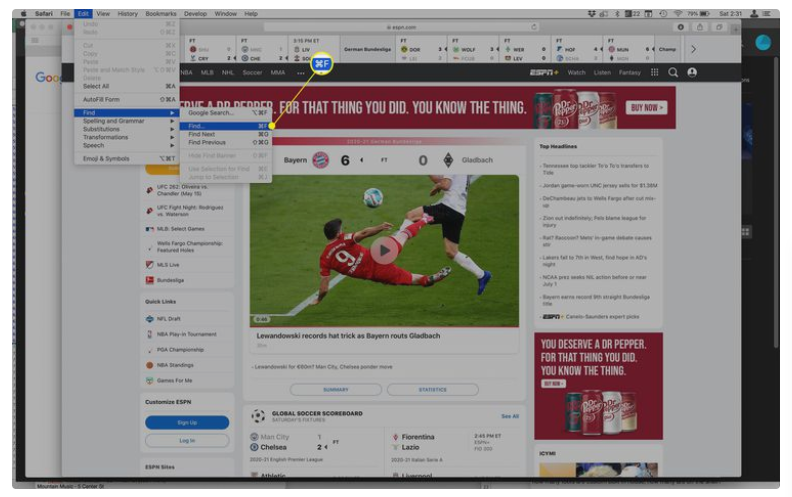Open the Safari application menu
The width and height of the screenshot is (792, 497).
[43, 14]
